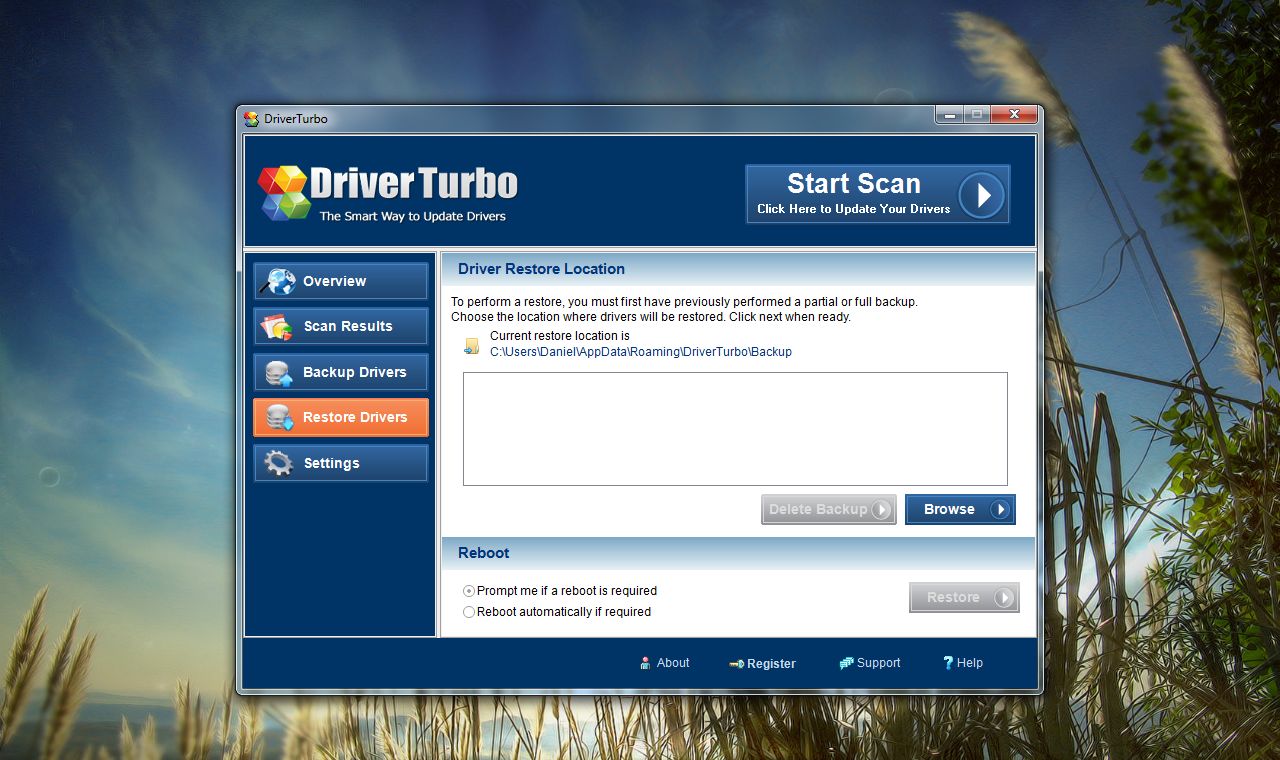Click the Backup Drivers disk icon
This screenshot has width=1280, height=760.
point(279,372)
